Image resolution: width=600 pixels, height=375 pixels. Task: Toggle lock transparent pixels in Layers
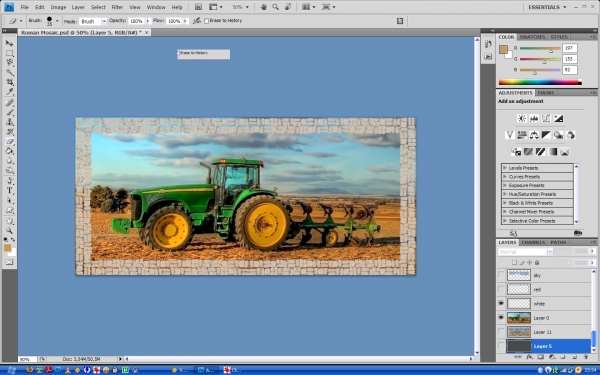[514, 262]
